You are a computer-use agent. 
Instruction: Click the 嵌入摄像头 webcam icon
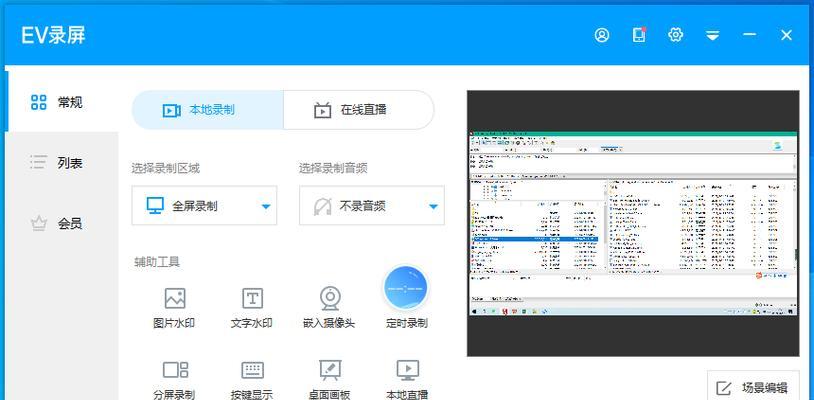tap(330, 298)
